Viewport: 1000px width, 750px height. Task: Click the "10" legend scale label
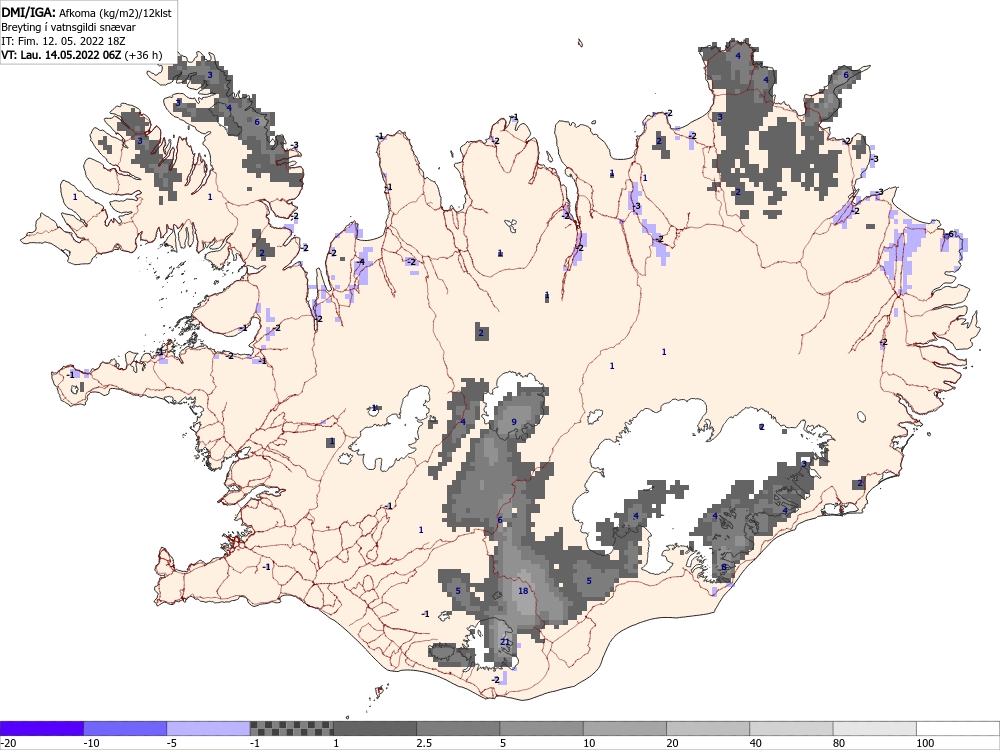click(590, 743)
